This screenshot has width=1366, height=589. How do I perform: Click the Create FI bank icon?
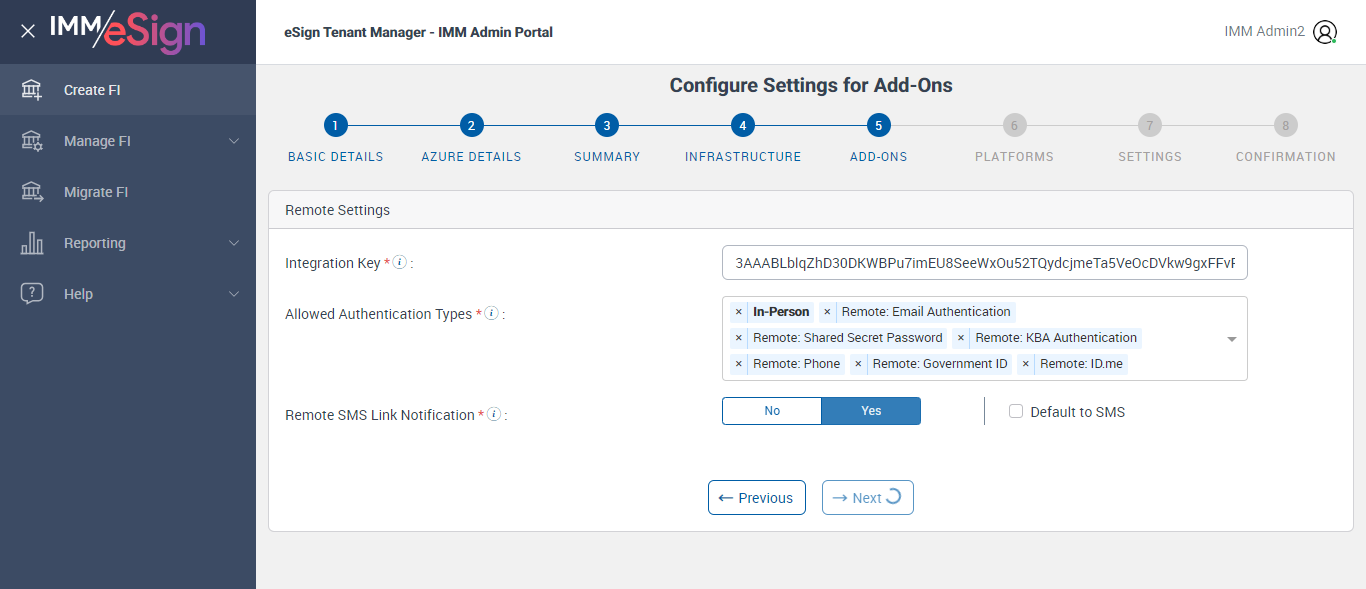point(32,90)
